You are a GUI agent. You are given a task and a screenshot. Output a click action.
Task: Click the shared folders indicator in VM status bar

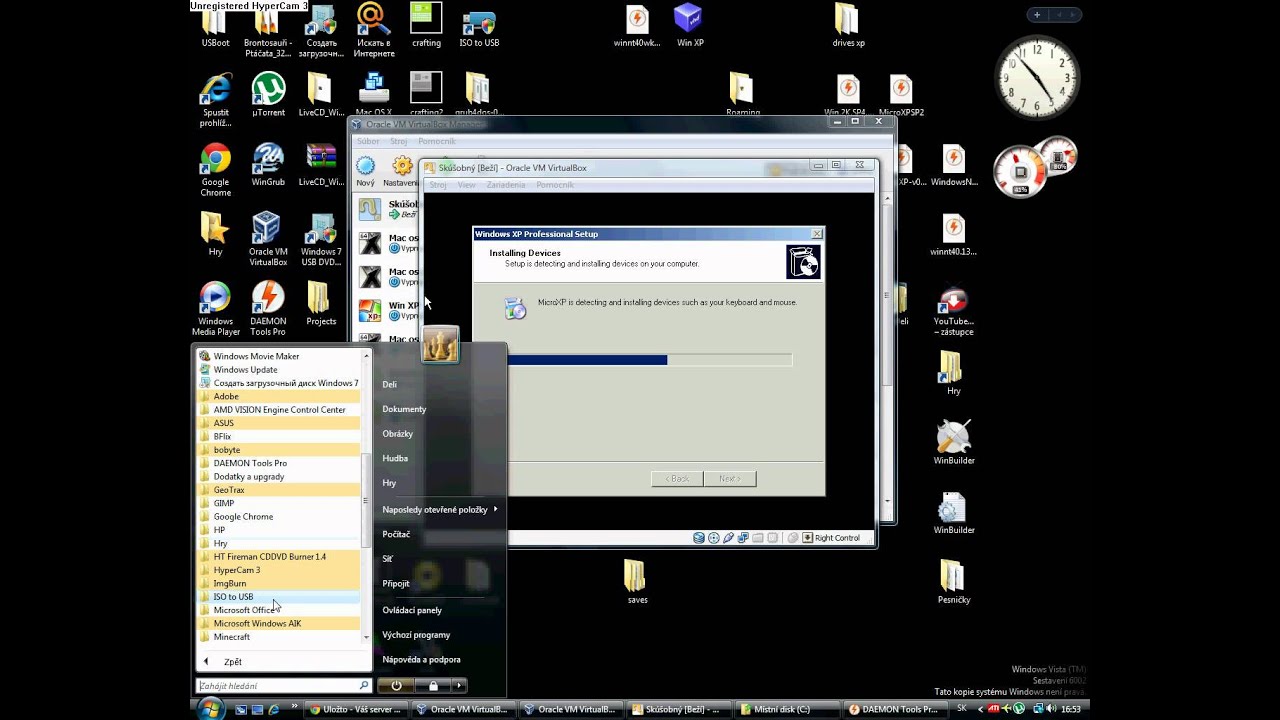759,538
